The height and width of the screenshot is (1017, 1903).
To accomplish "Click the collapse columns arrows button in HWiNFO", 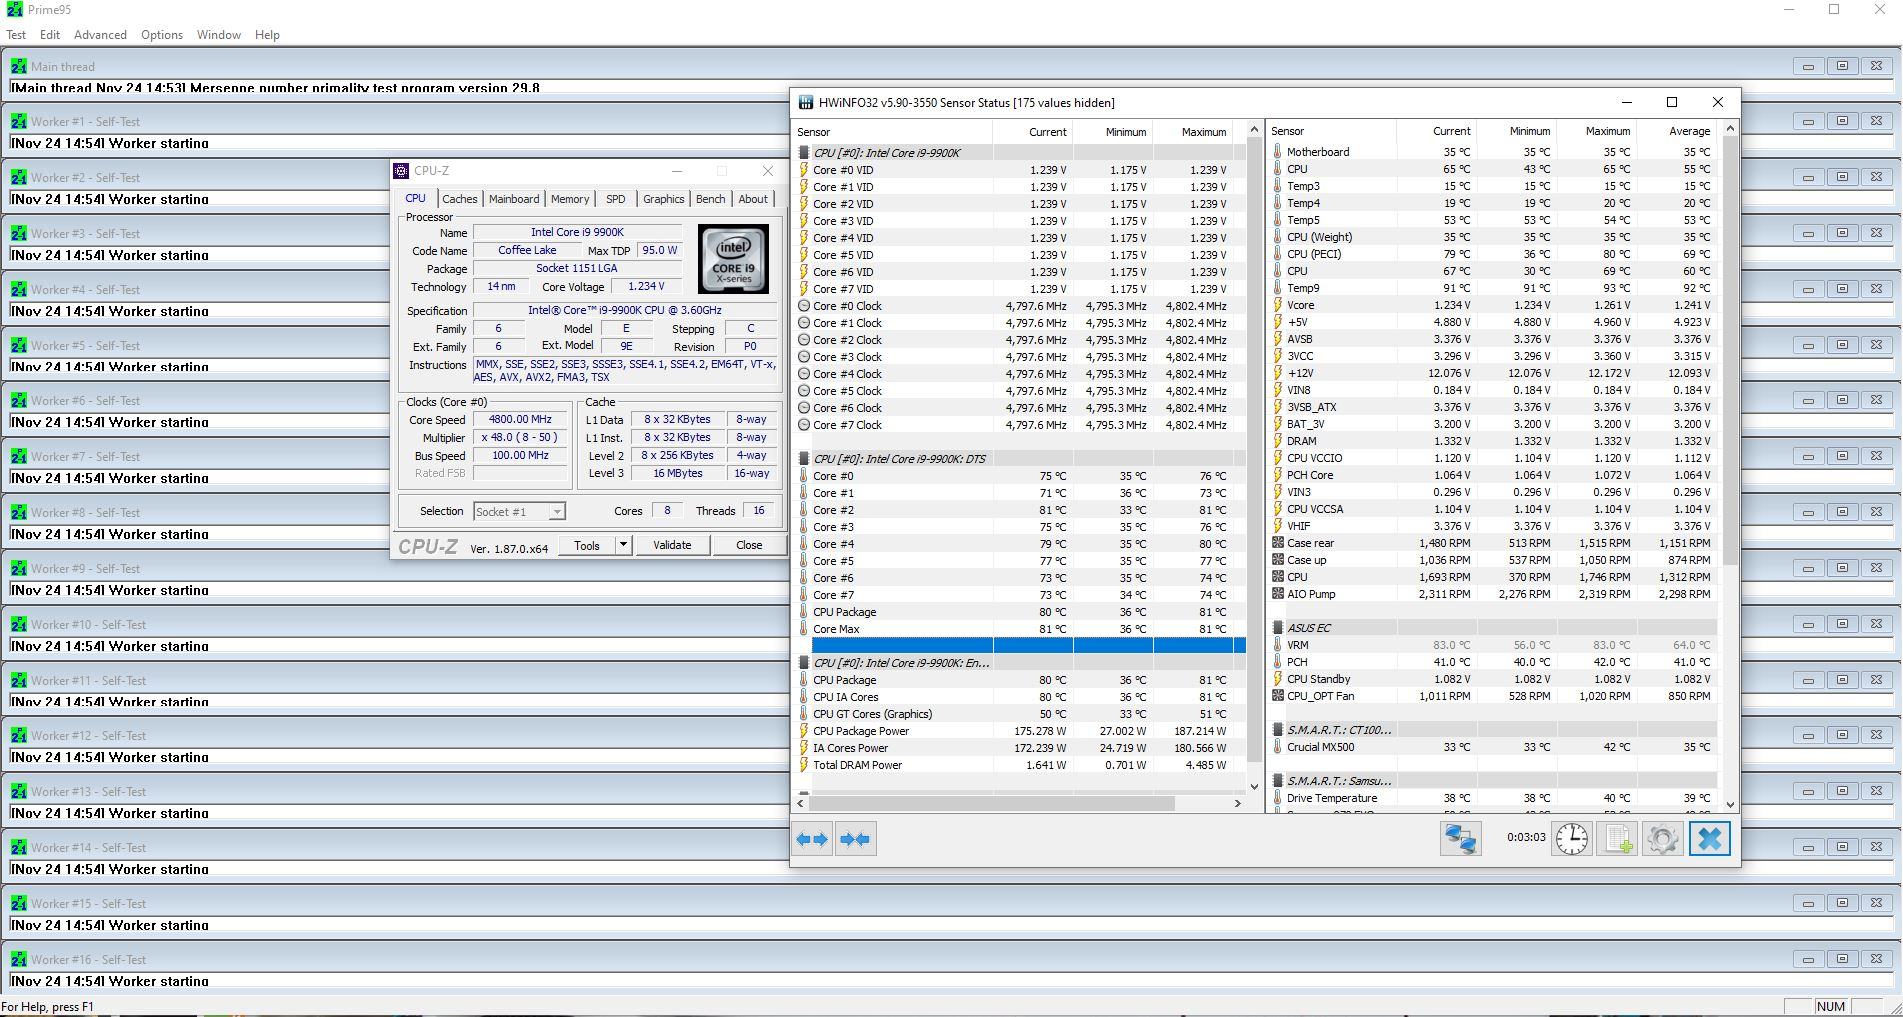I will 855,839.
